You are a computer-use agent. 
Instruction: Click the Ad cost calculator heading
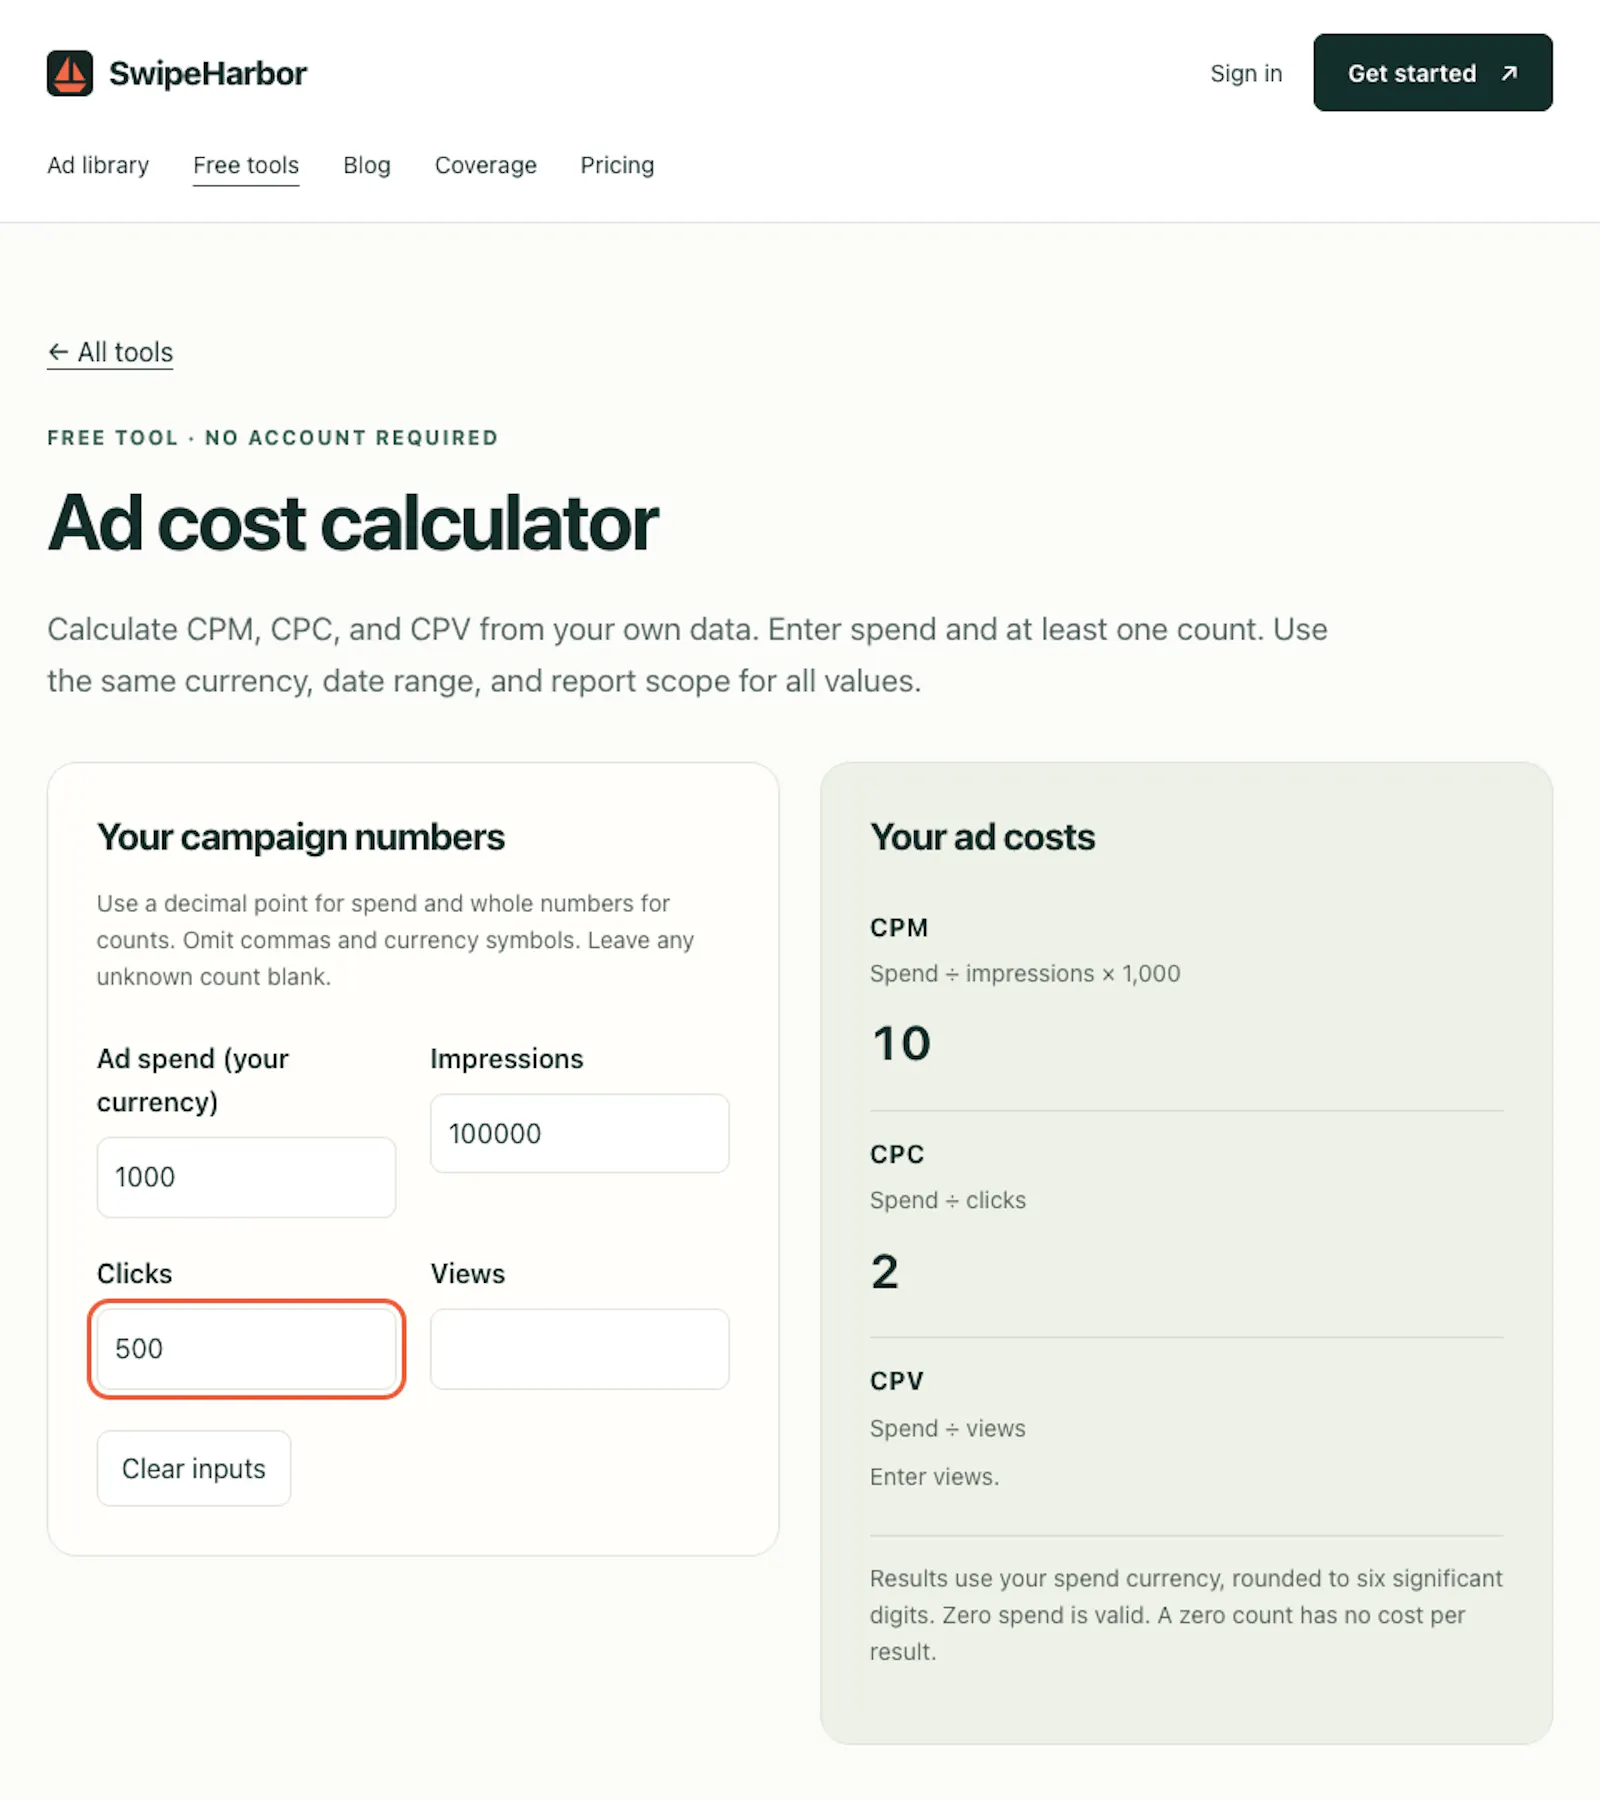[x=353, y=523]
